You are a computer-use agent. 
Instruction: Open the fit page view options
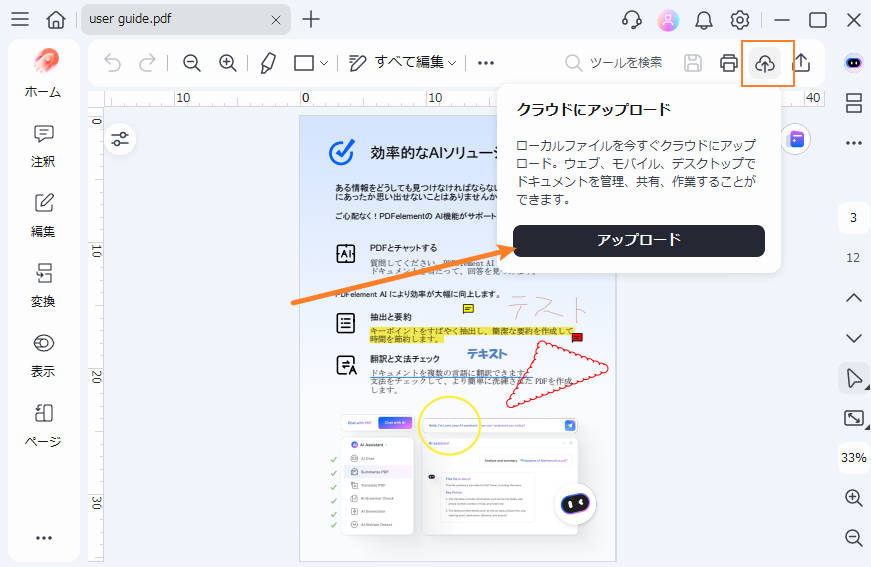coord(854,418)
